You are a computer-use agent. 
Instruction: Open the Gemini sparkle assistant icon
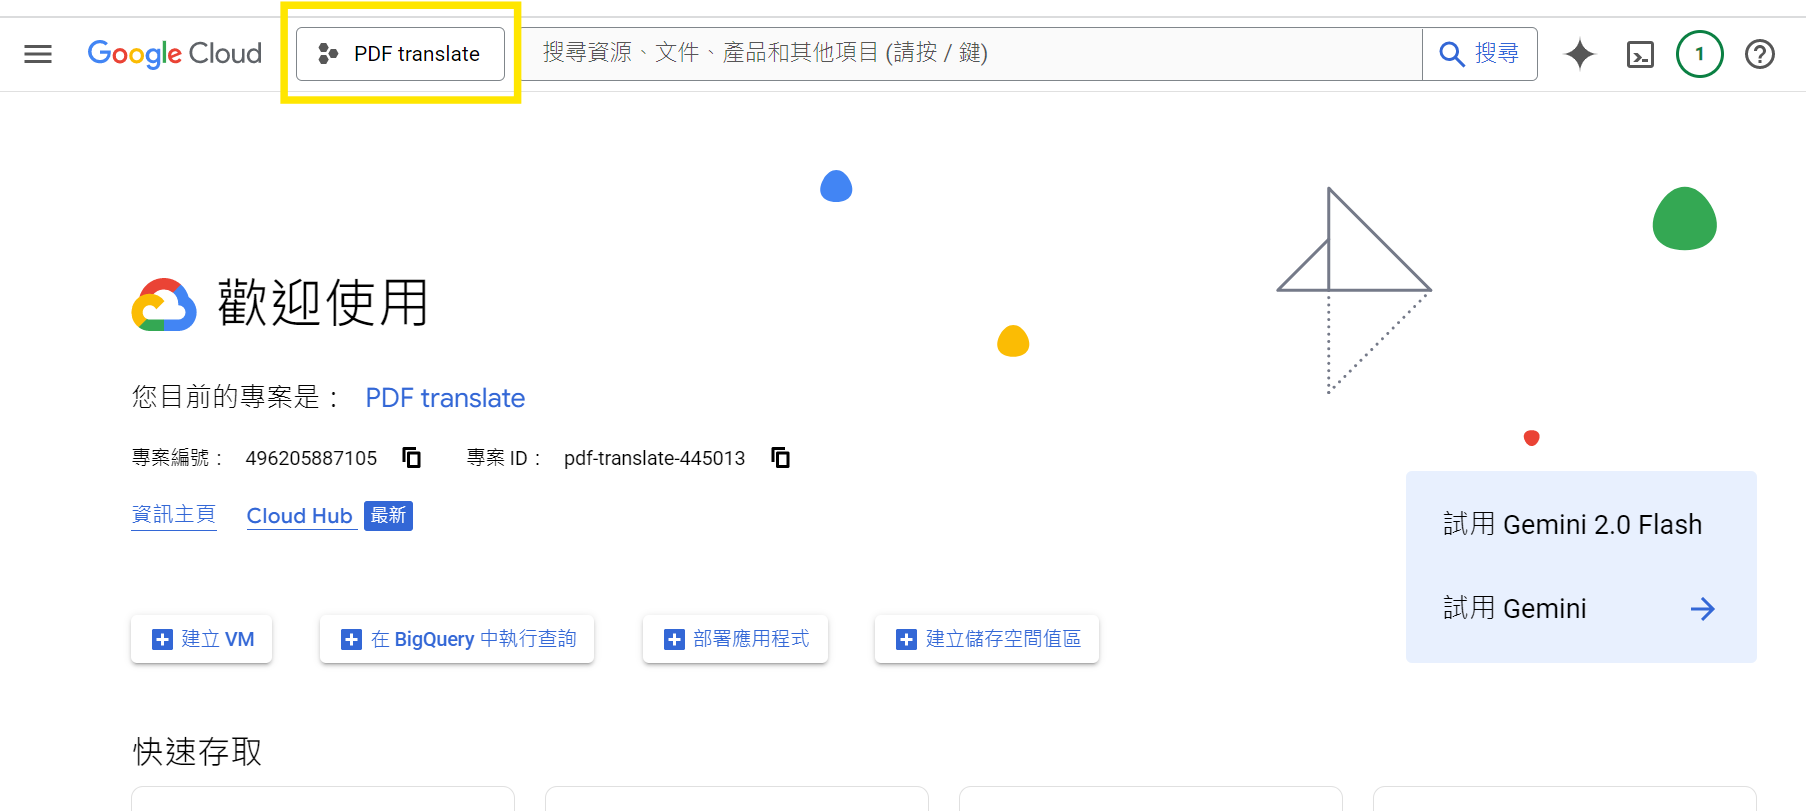click(x=1580, y=54)
